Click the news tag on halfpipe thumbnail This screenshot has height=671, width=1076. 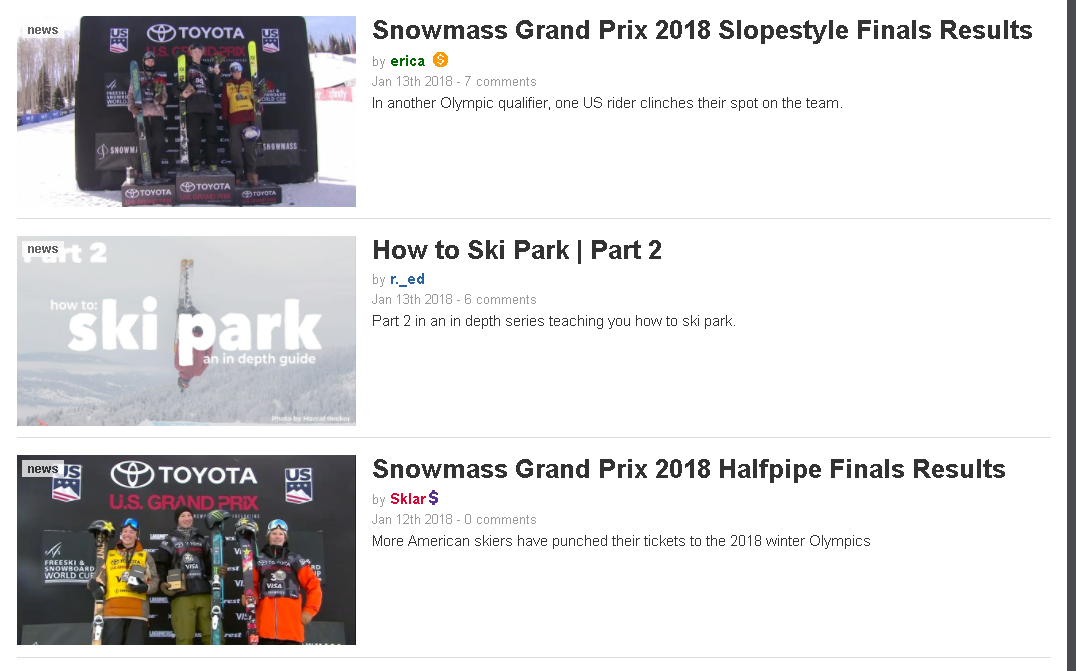tap(43, 469)
